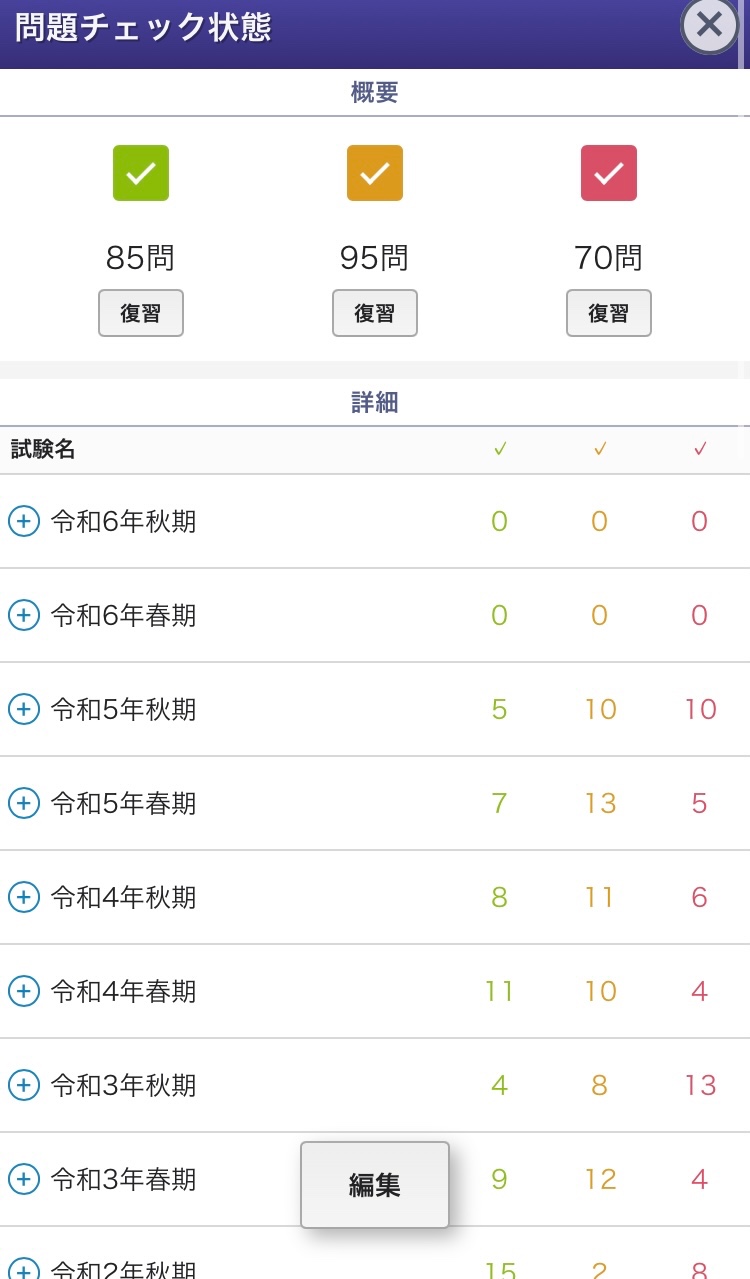Click green checkmark column header in 詳細 table

click(500, 450)
